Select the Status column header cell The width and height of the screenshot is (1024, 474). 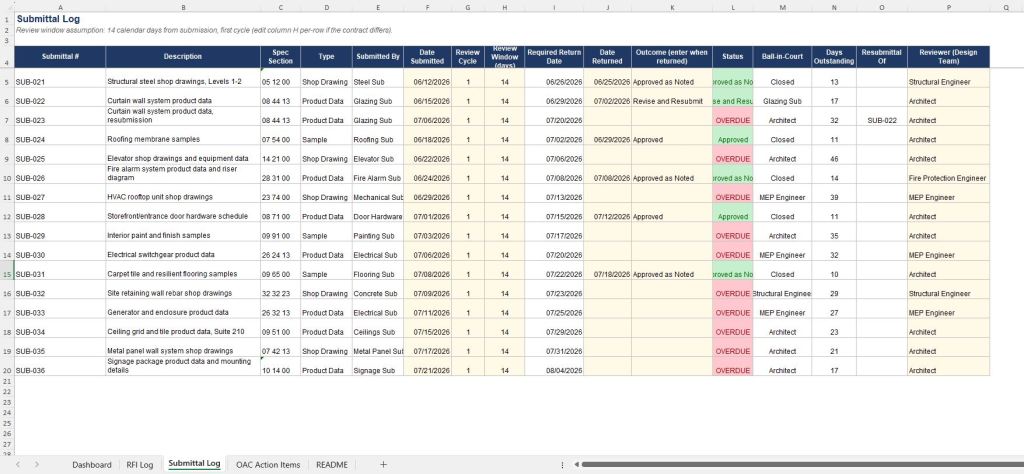[732, 57]
